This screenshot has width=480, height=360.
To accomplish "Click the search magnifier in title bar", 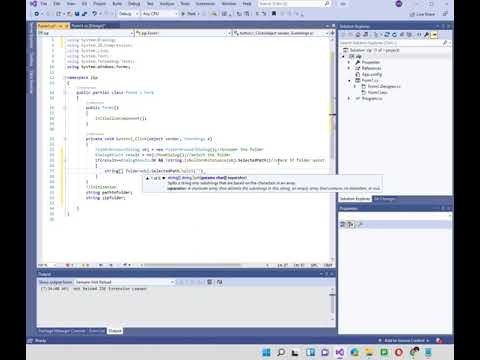I will pyautogui.click(x=327, y=4).
